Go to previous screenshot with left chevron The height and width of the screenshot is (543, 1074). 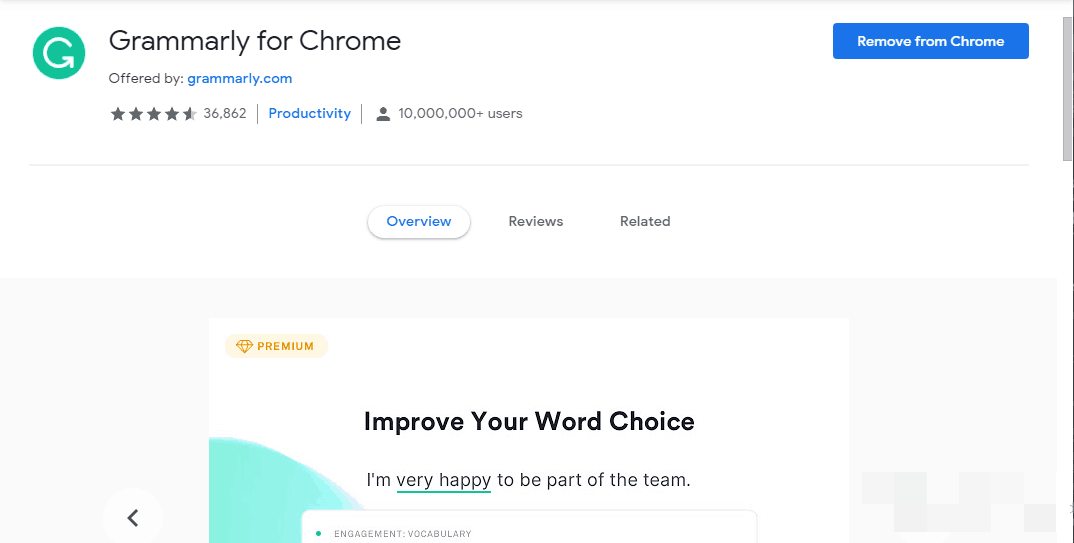coord(133,517)
